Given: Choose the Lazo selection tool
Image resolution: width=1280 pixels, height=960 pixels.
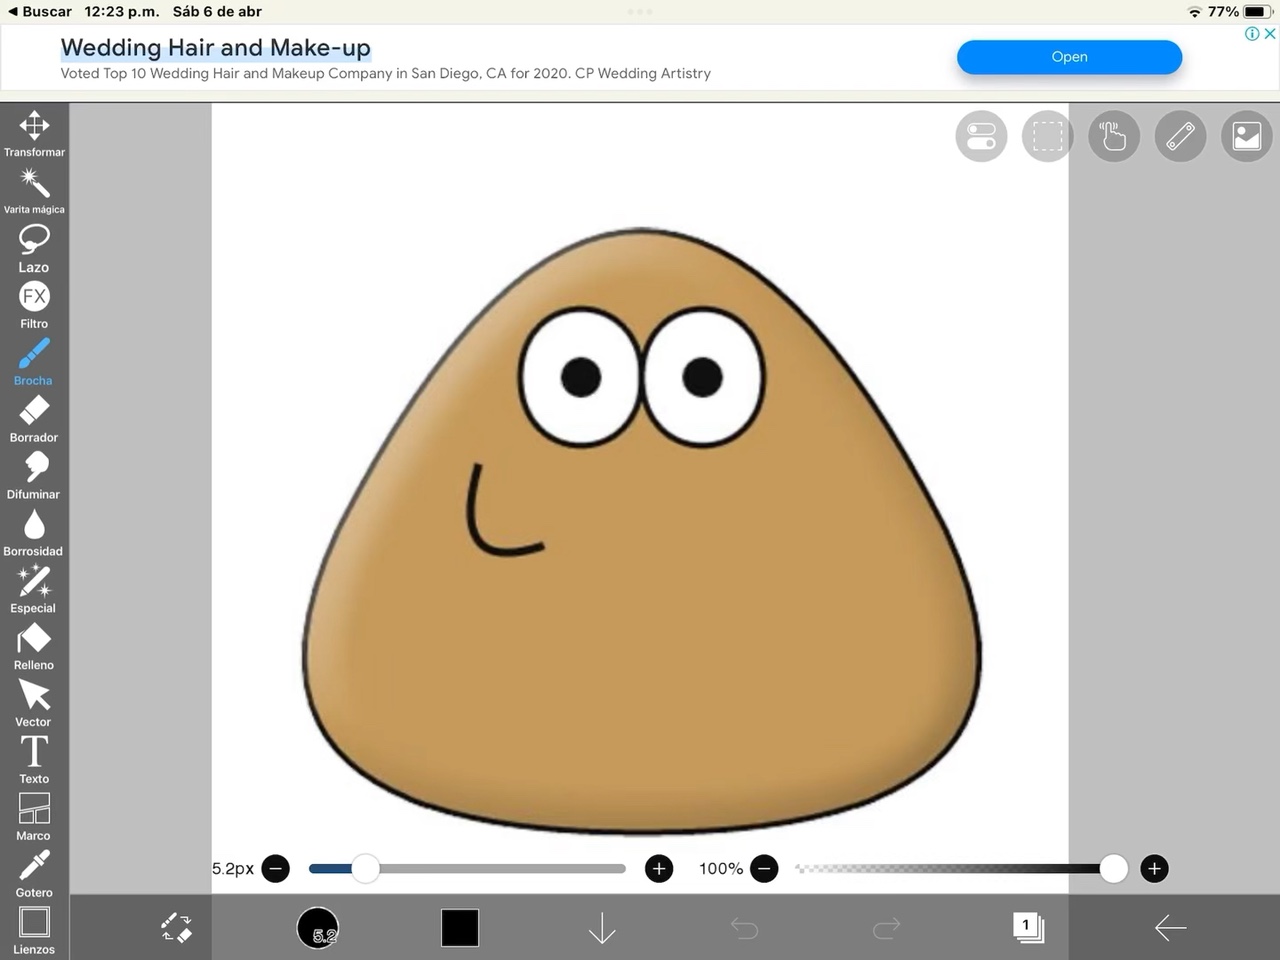Looking at the screenshot, I should point(34,247).
